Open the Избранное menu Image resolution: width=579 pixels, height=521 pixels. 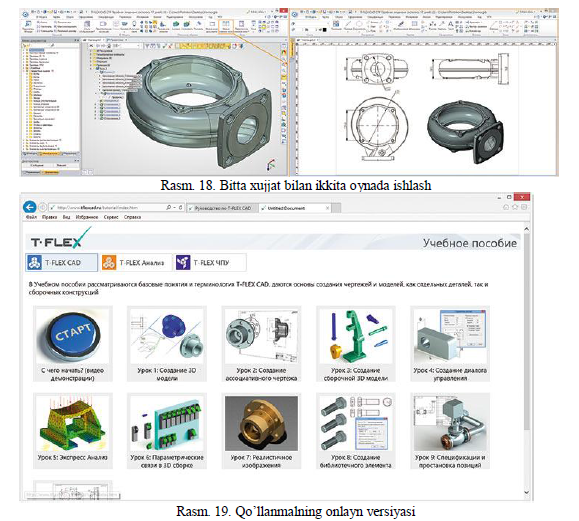tap(87, 217)
